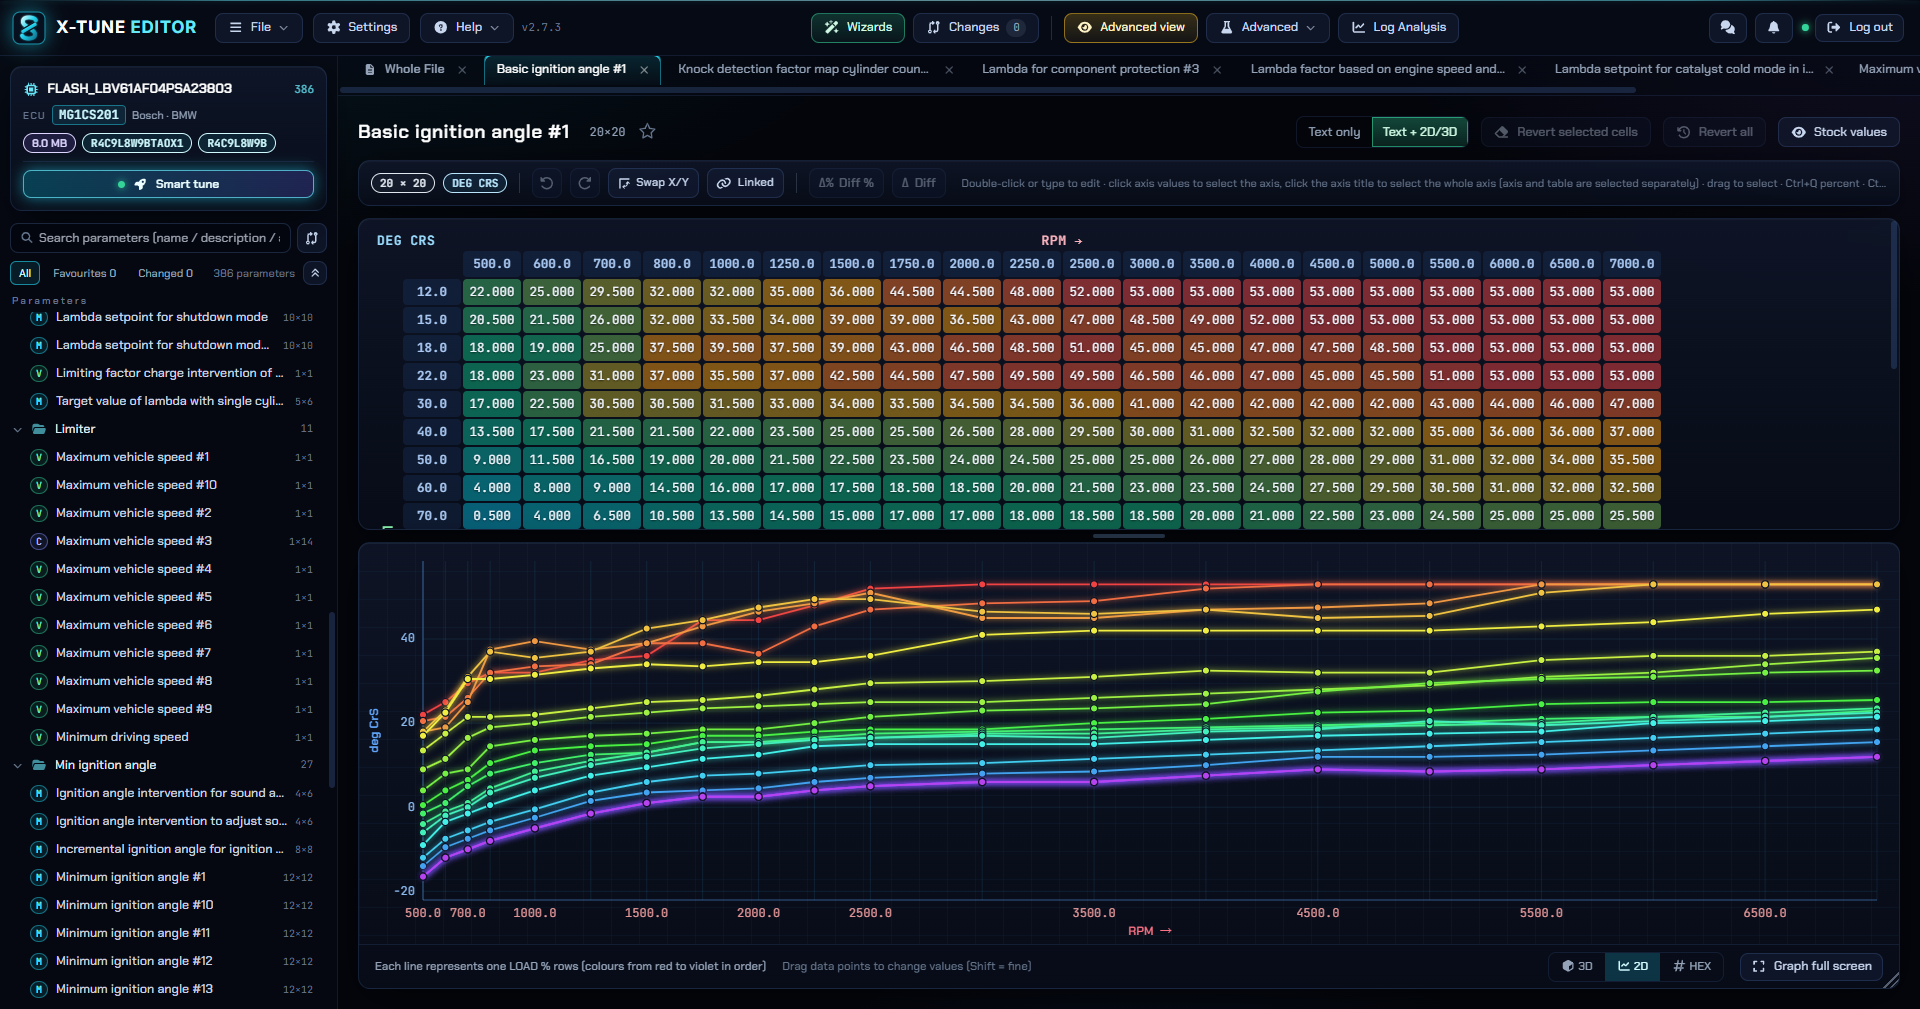Undo the last table edit

point(546,183)
